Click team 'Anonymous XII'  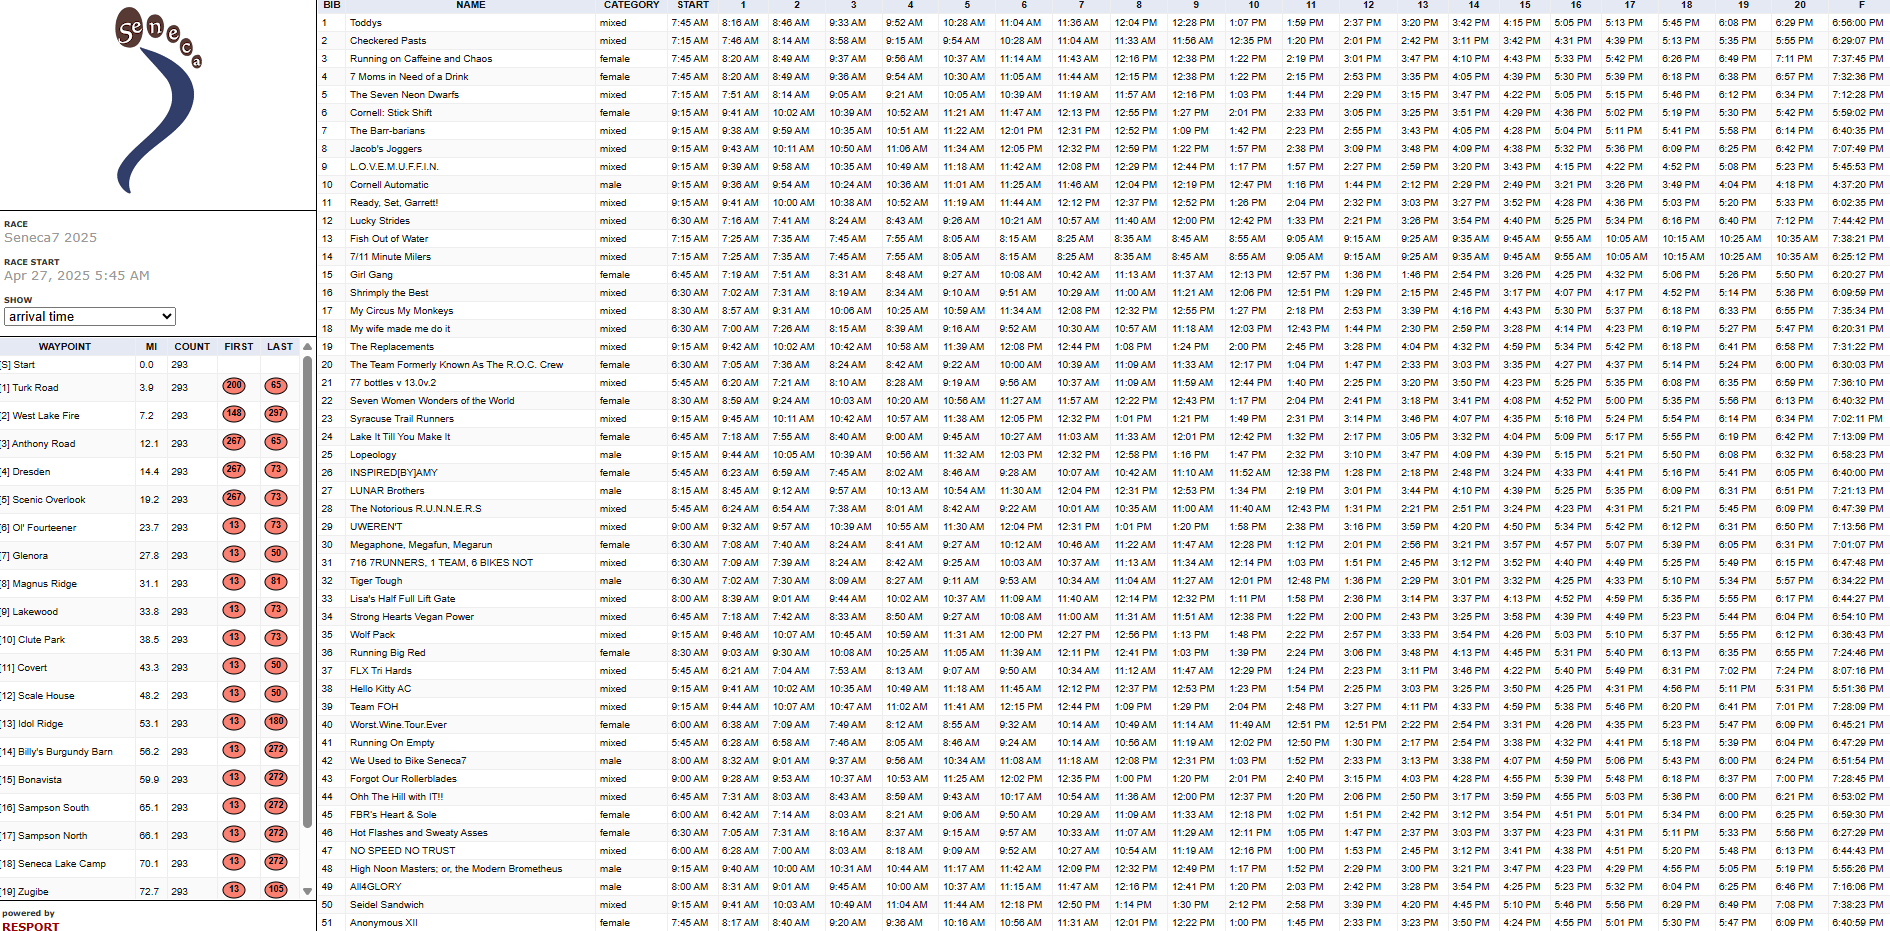(x=384, y=923)
